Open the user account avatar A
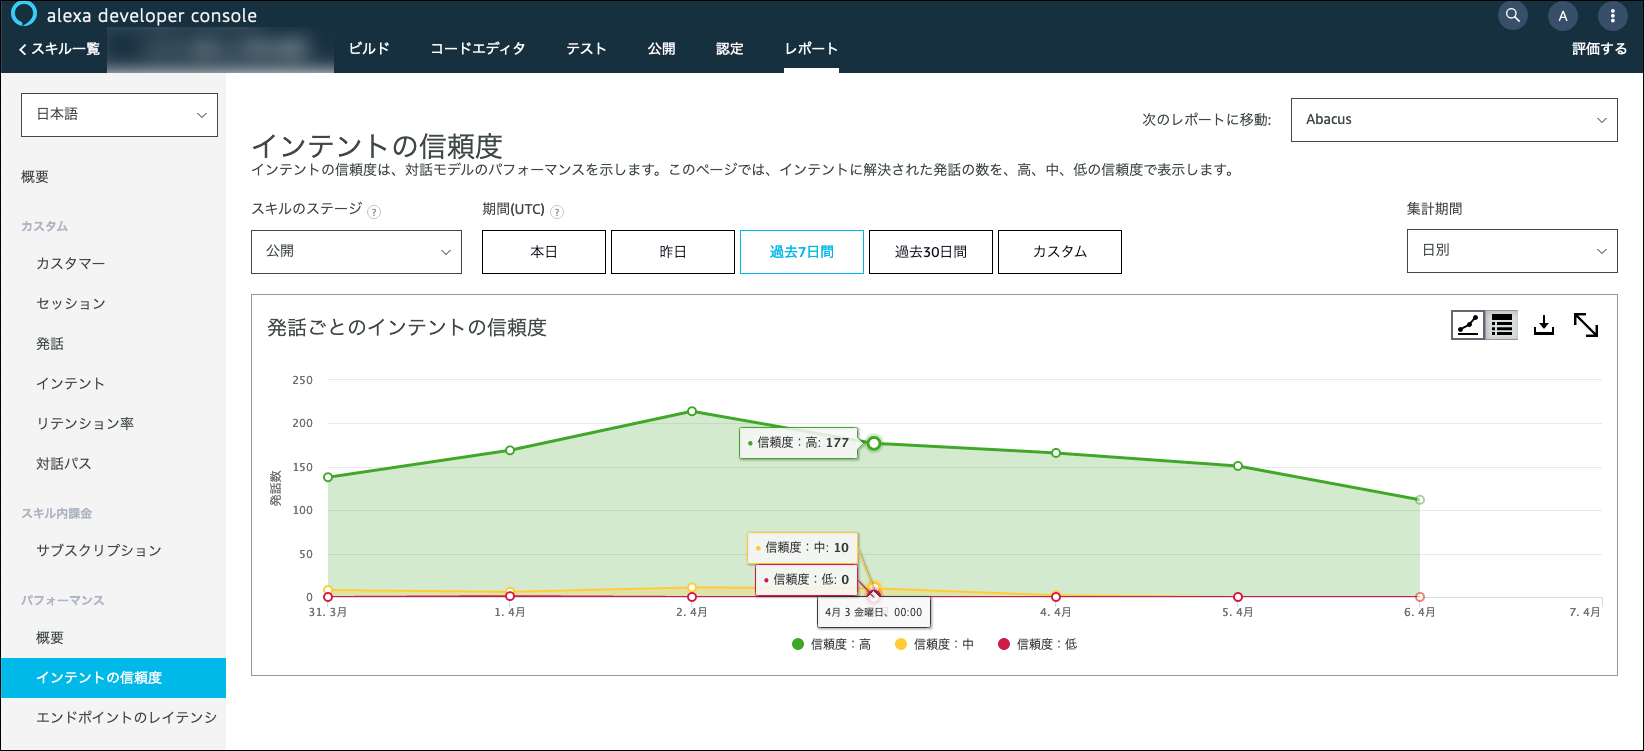Viewport: 1644px width, 751px height. (x=1563, y=16)
